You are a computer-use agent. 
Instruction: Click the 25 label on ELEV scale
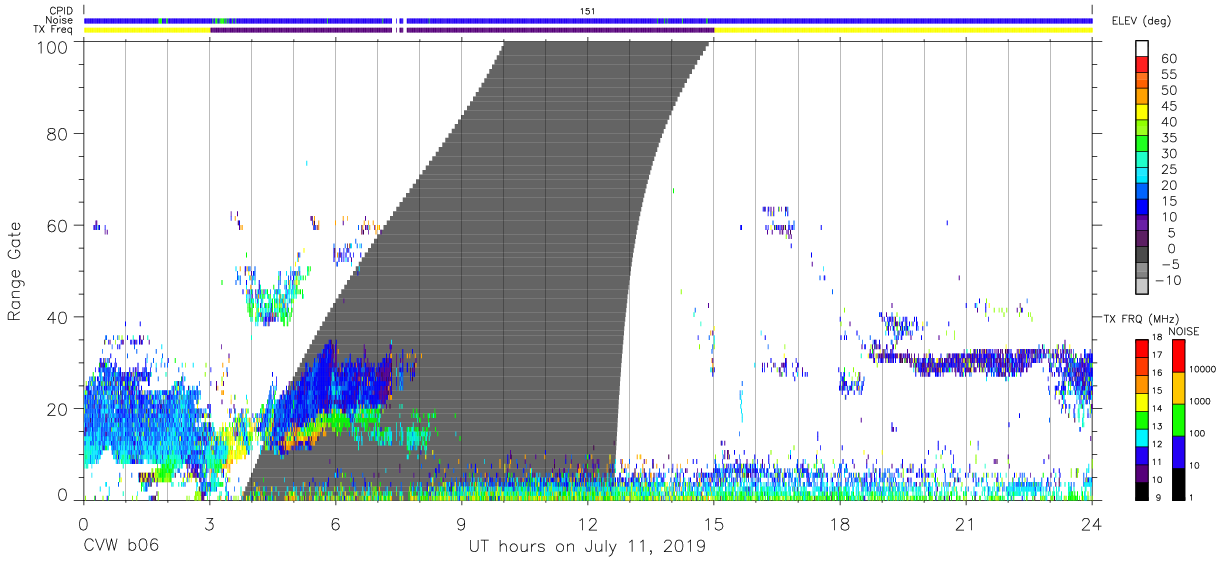coord(1169,170)
